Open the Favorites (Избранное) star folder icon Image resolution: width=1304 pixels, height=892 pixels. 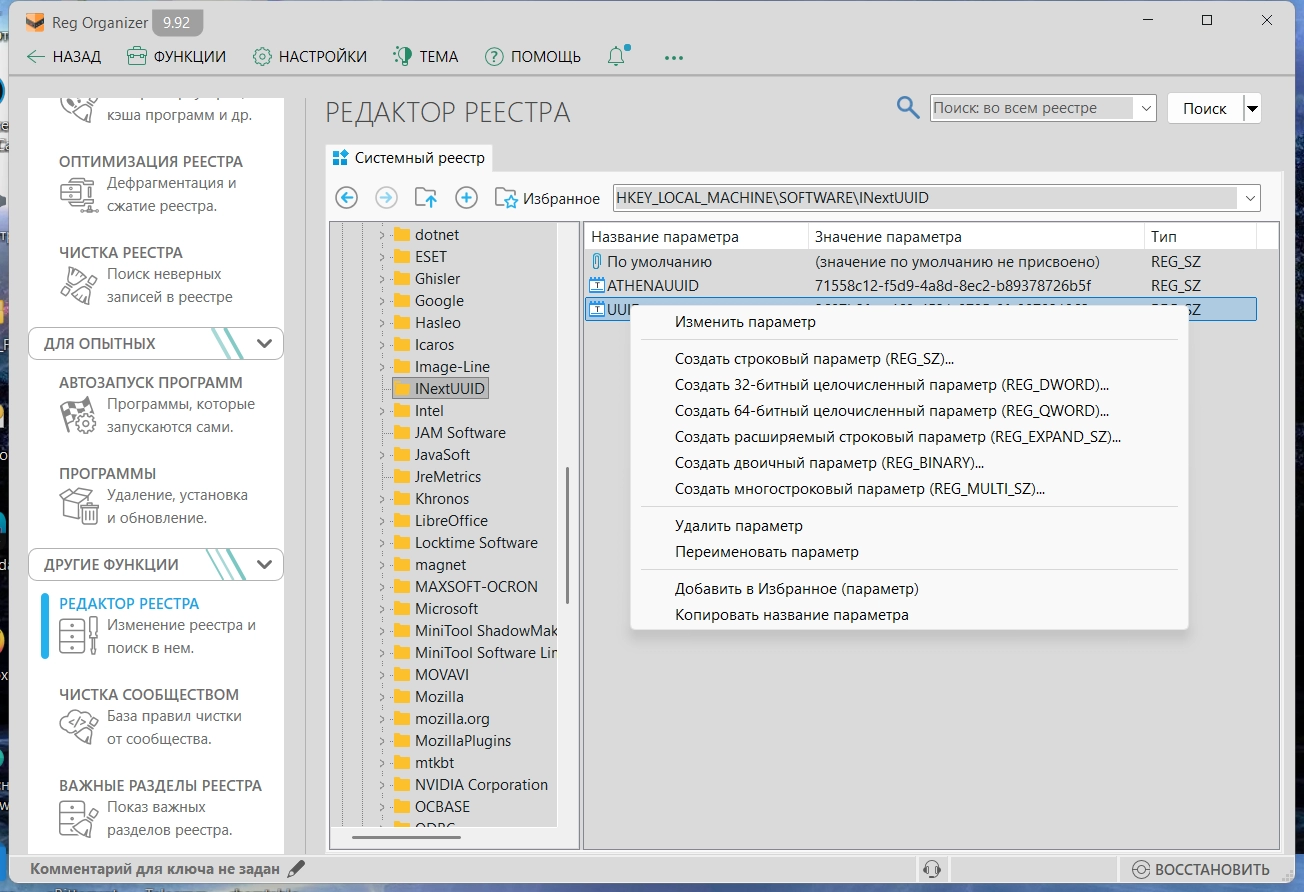coord(506,198)
